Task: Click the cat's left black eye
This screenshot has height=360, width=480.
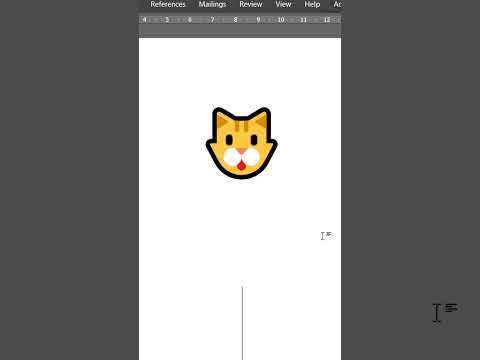Action: [x=229, y=140]
